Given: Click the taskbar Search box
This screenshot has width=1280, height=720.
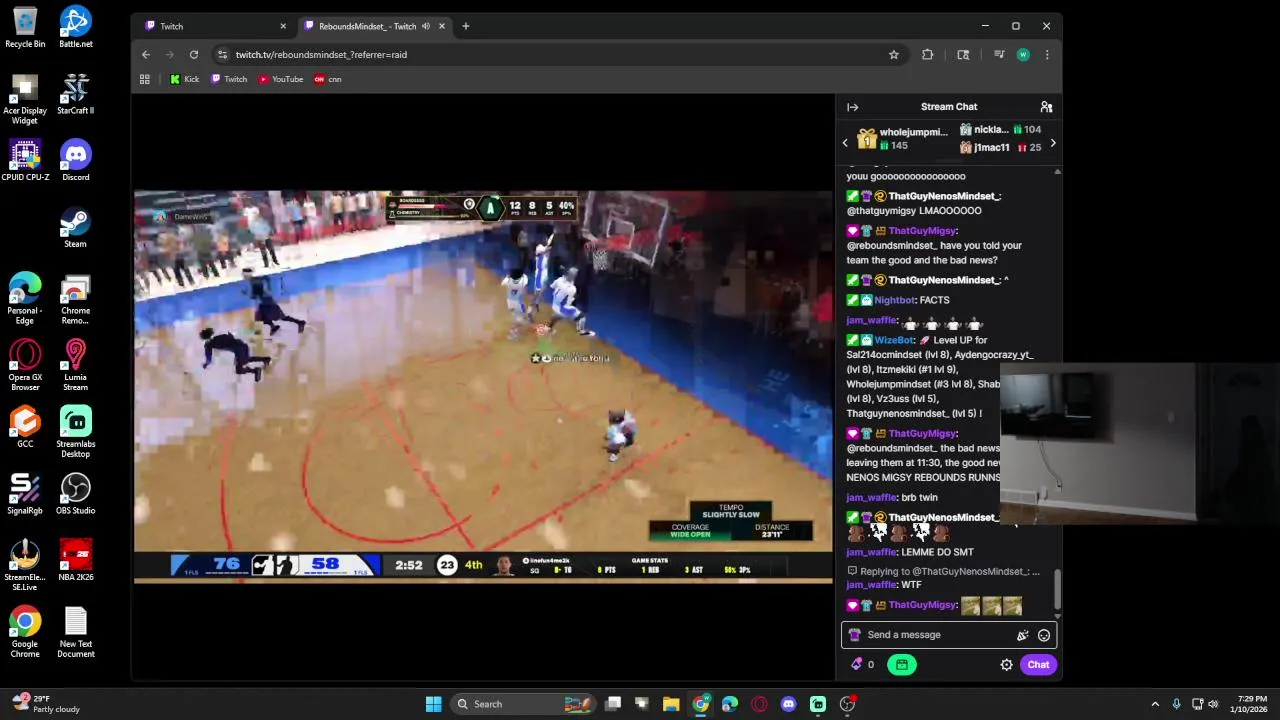Looking at the screenshot, I should [x=523, y=704].
